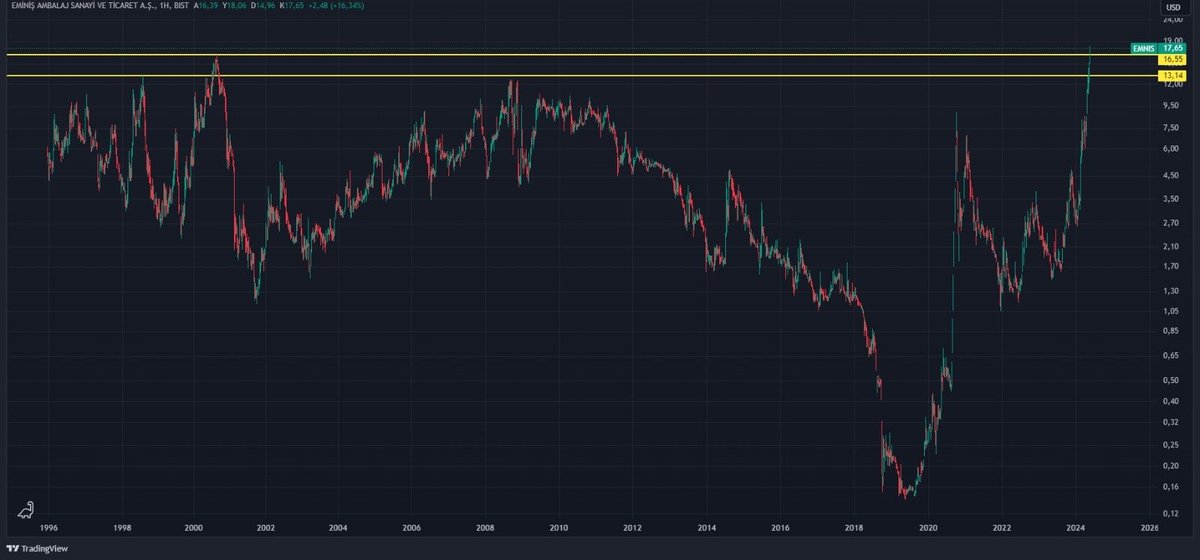Click the 2024 label on time axis
The width and height of the screenshot is (1200, 560).
point(1076,526)
